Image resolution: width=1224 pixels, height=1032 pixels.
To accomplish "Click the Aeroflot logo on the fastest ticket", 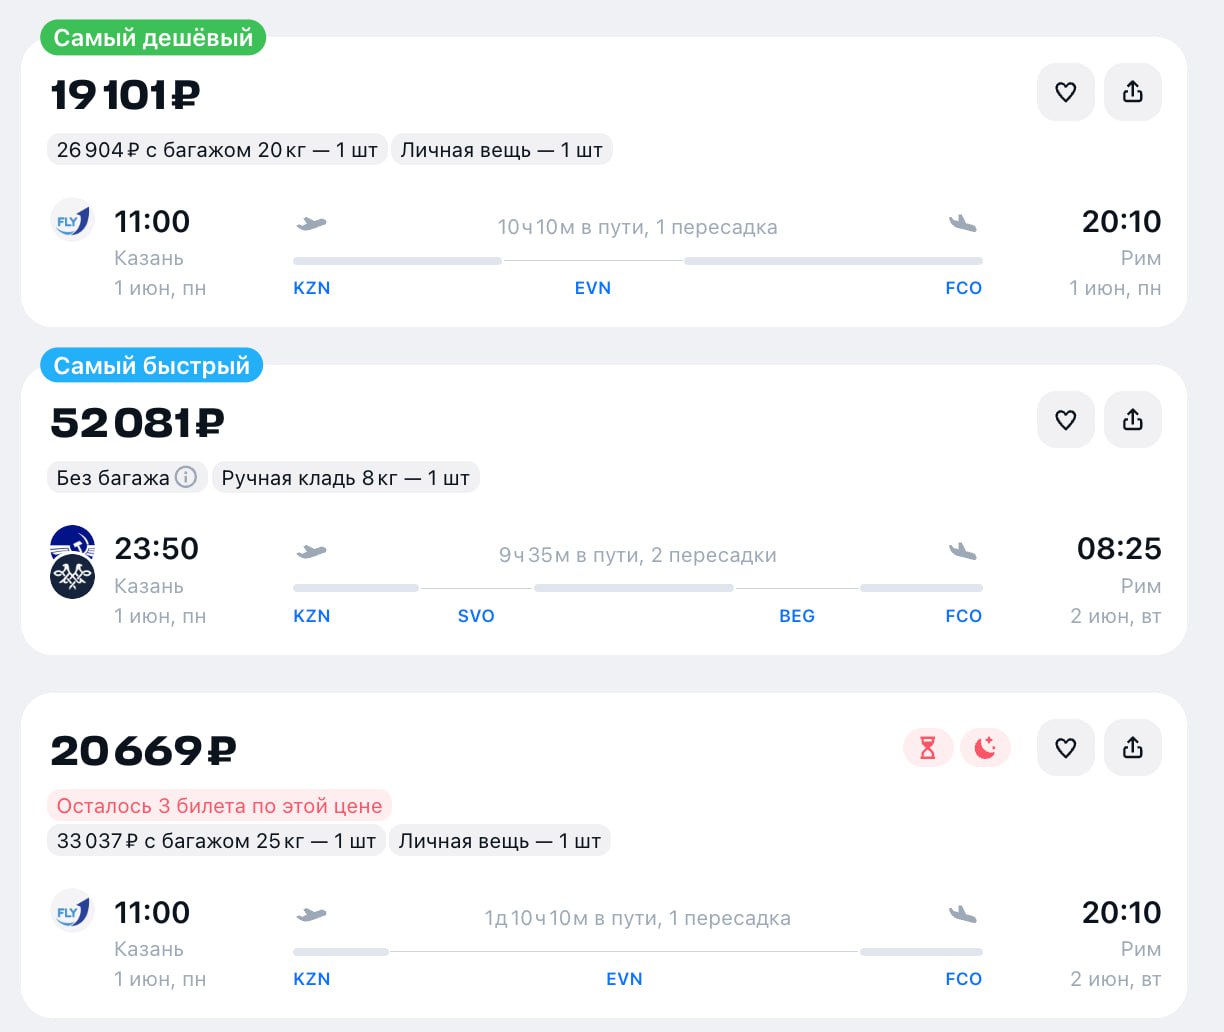I will (x=72, y=542).
